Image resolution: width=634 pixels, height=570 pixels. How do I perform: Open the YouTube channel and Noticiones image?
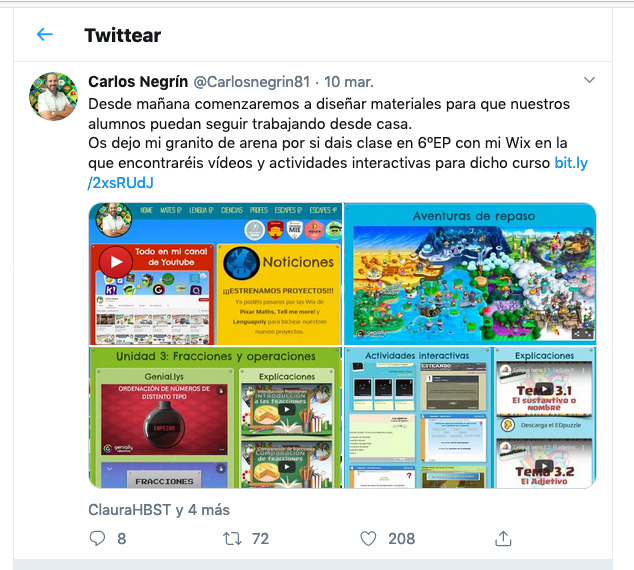216,274
